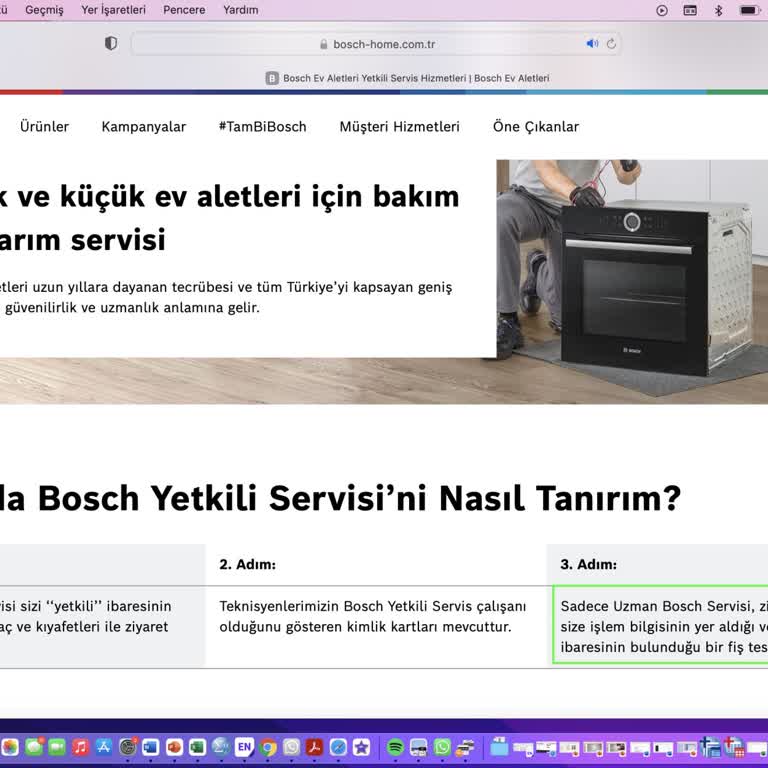Viewport: 768px width, 768px height.
Task: Click text 'güvenilirlik ve uzmanlık anlamına gelir.'
Action: [x=132, y=308]
